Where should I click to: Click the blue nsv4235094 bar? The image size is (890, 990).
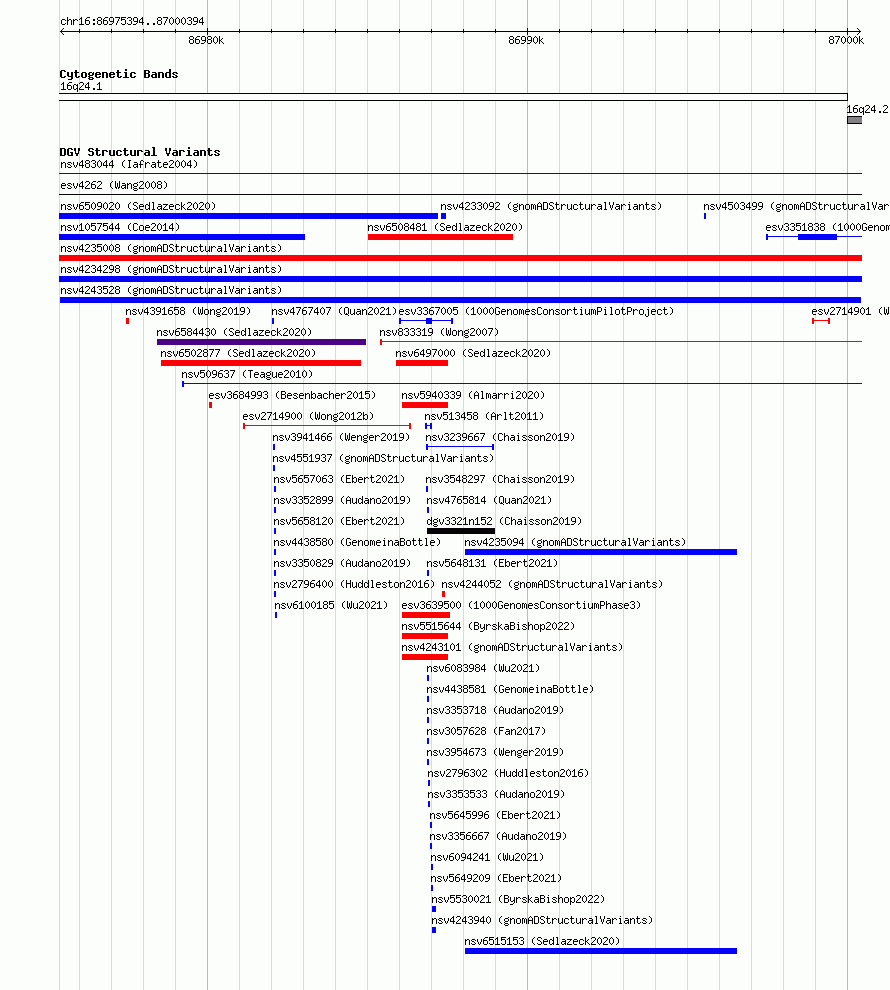pos(601,552)
